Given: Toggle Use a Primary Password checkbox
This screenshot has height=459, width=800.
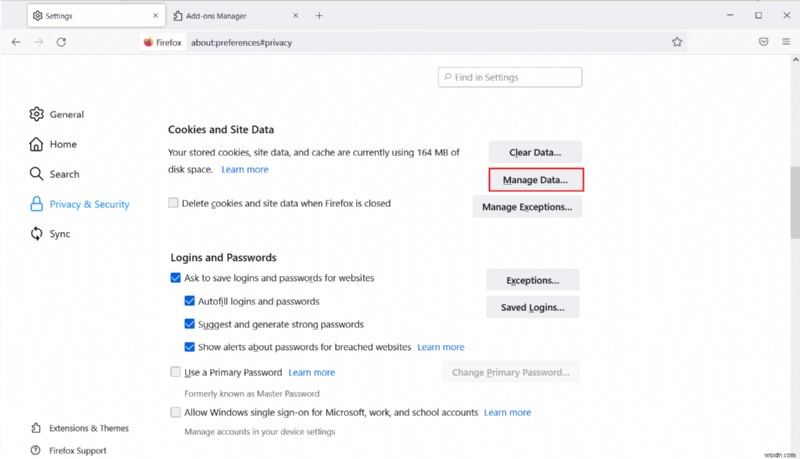Looking at the screenshot, I should pos(176,372).
